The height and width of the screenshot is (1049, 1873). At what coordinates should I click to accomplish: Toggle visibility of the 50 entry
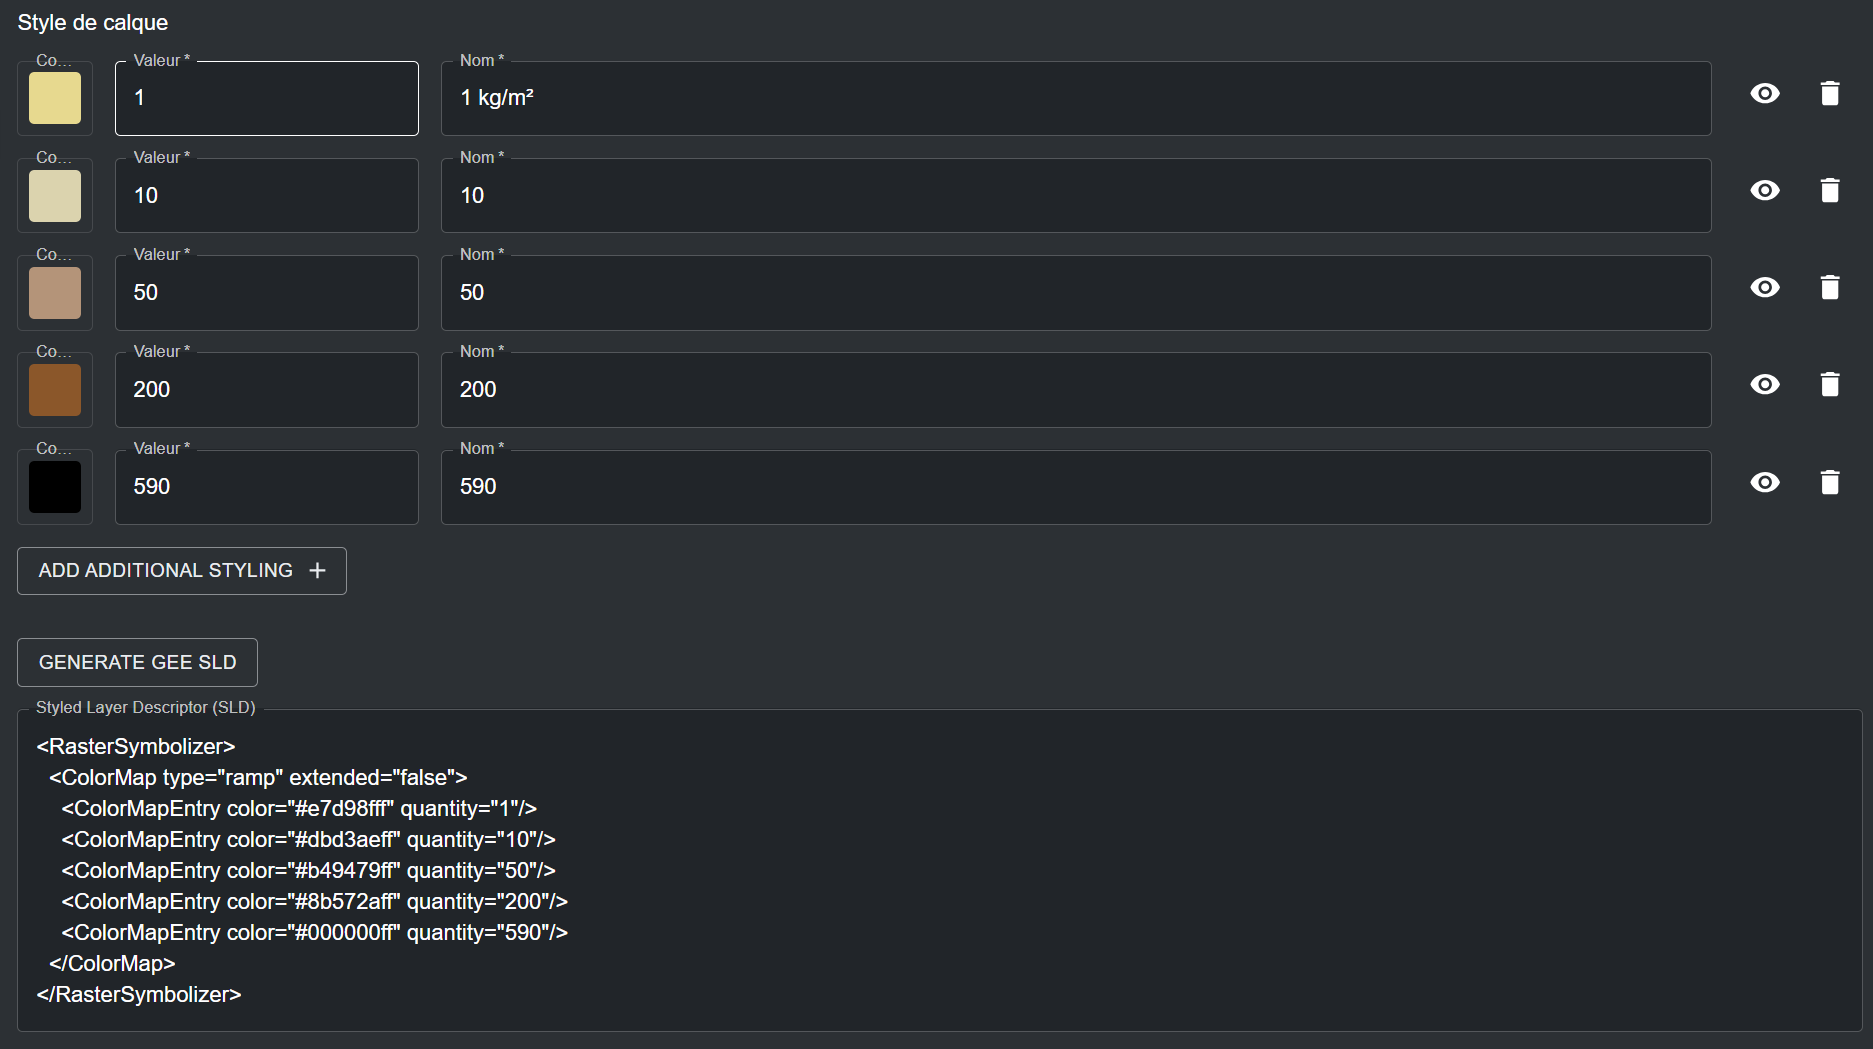(x=1765, y=288)
